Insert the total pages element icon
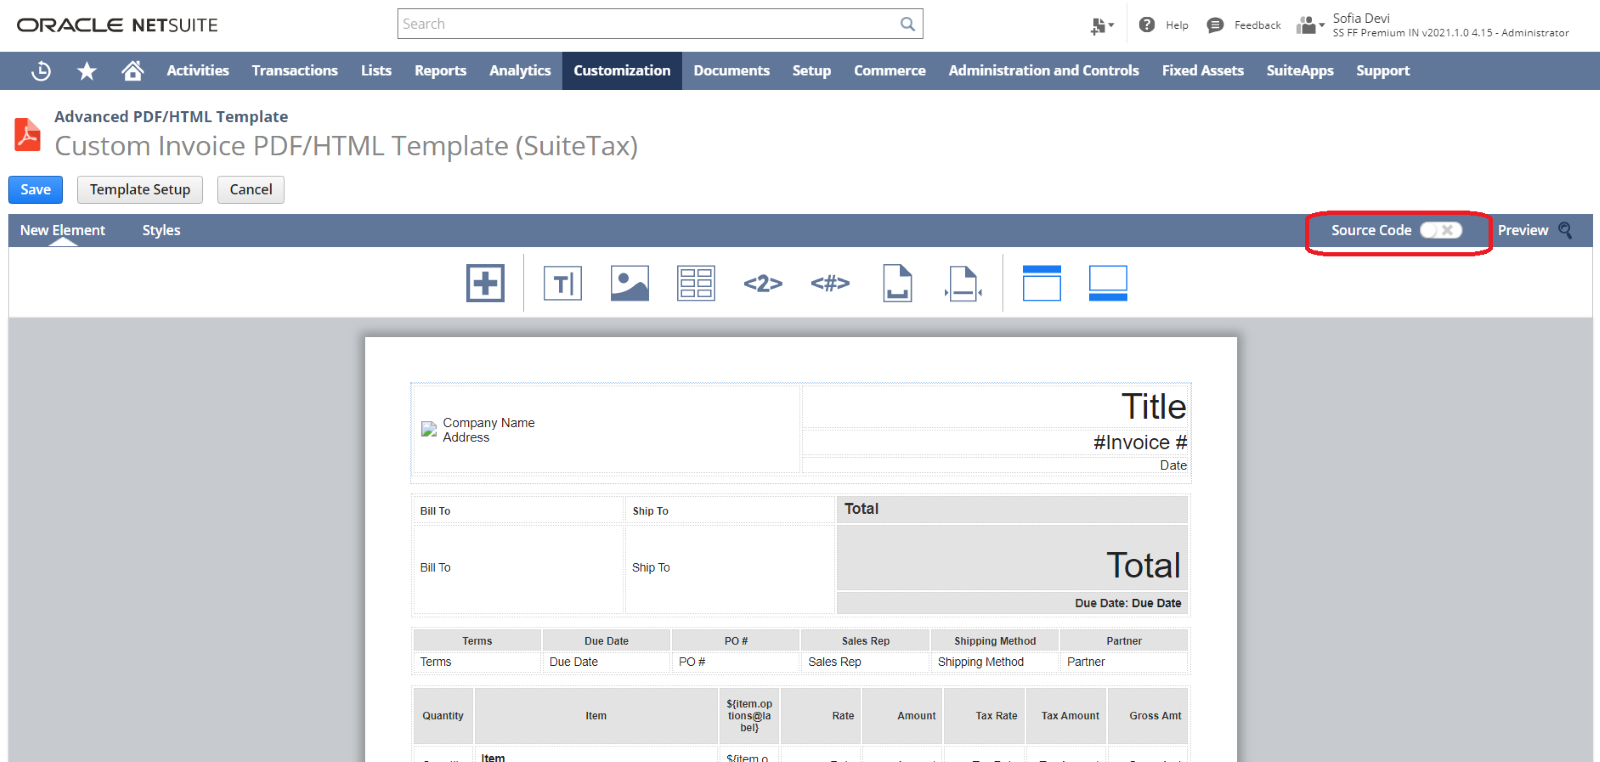The image size is (1600, 762). pyautogui.click(x=830, y=284)
